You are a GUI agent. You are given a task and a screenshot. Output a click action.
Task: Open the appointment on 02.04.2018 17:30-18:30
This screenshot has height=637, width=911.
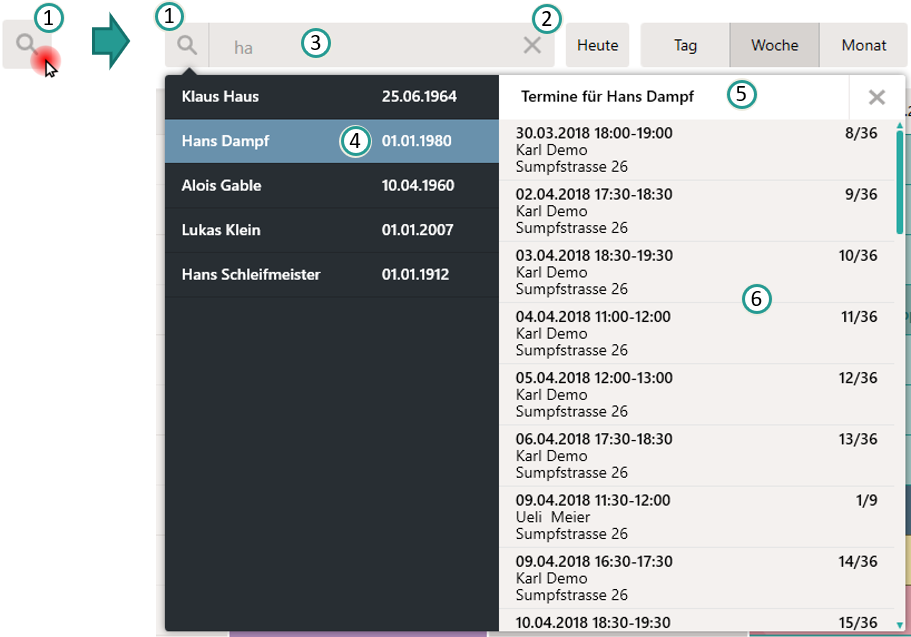click(x=697, y=211)
